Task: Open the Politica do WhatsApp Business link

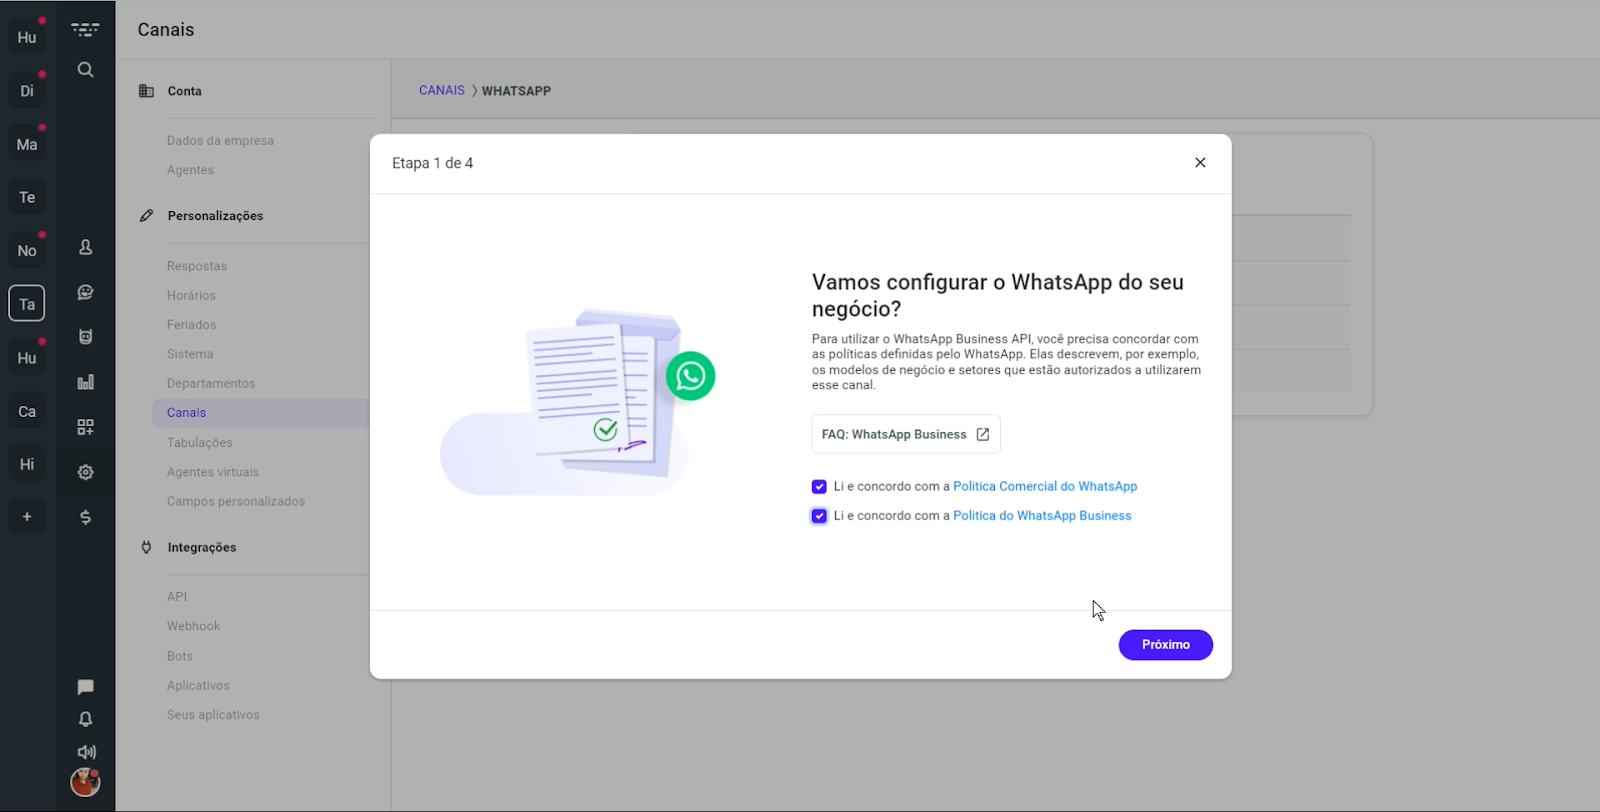Action: pyautogui.click(x=1042, y=516)
